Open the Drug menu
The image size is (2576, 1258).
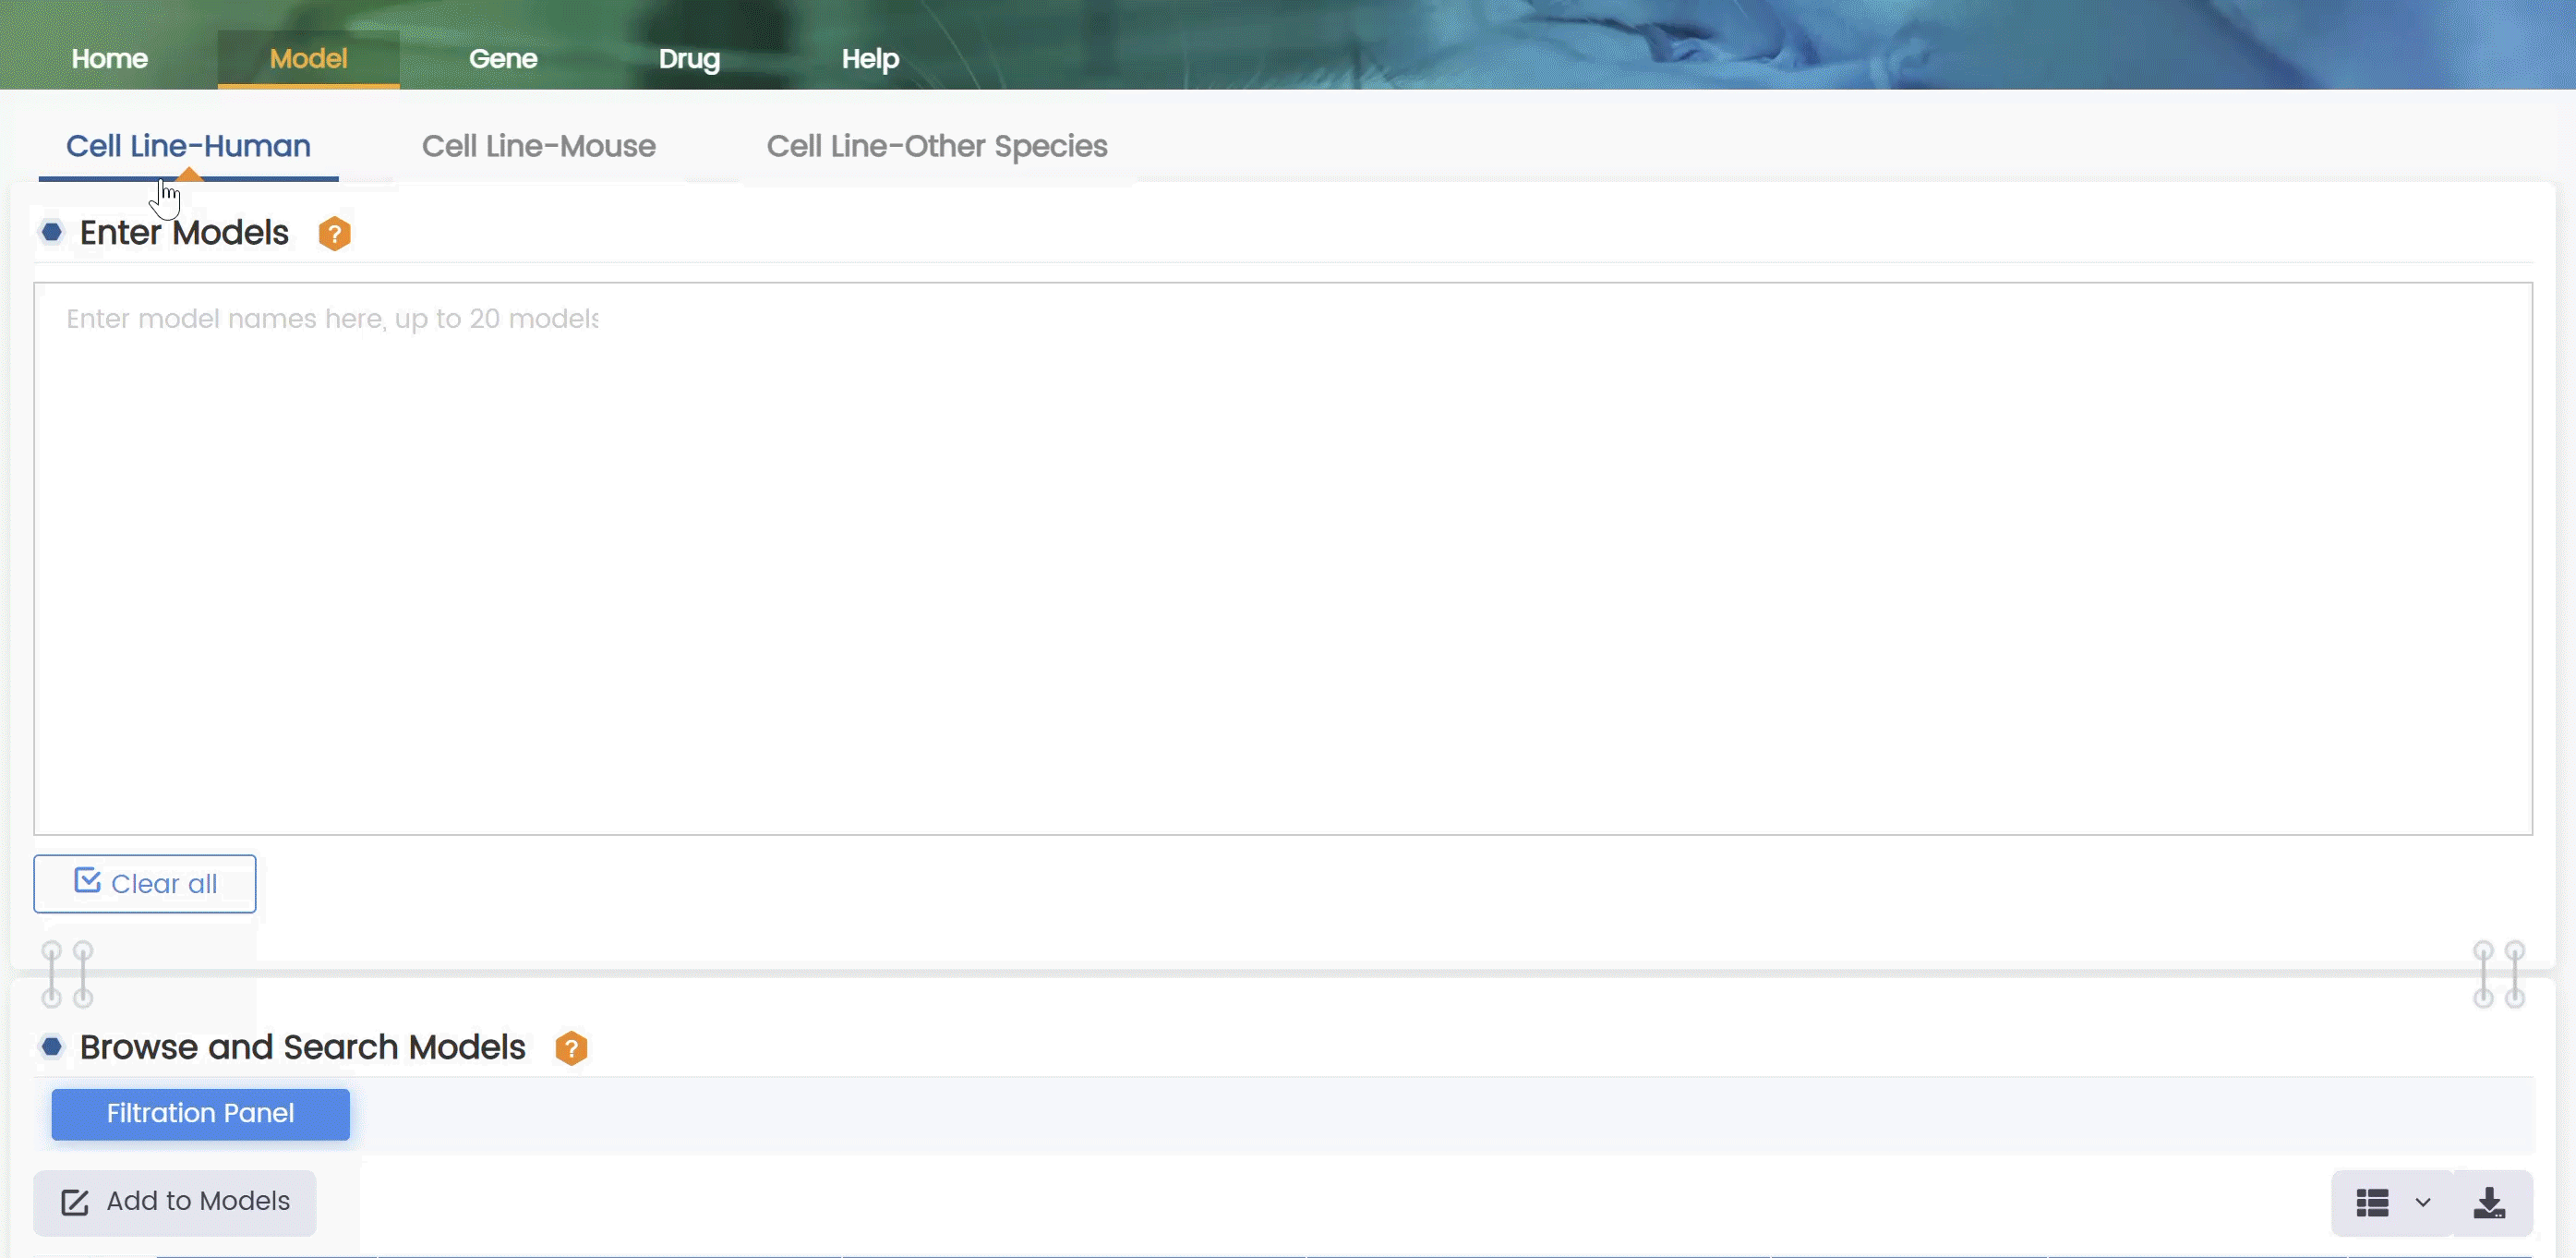coord(689,59)
